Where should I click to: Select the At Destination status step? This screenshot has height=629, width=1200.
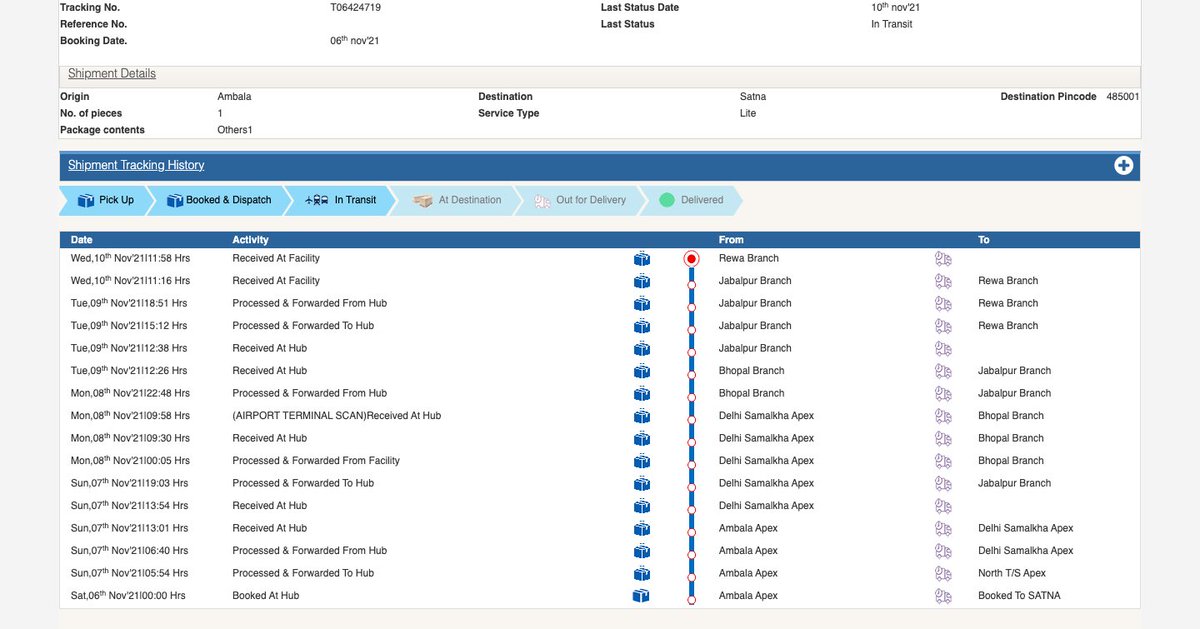pos(457,200)
